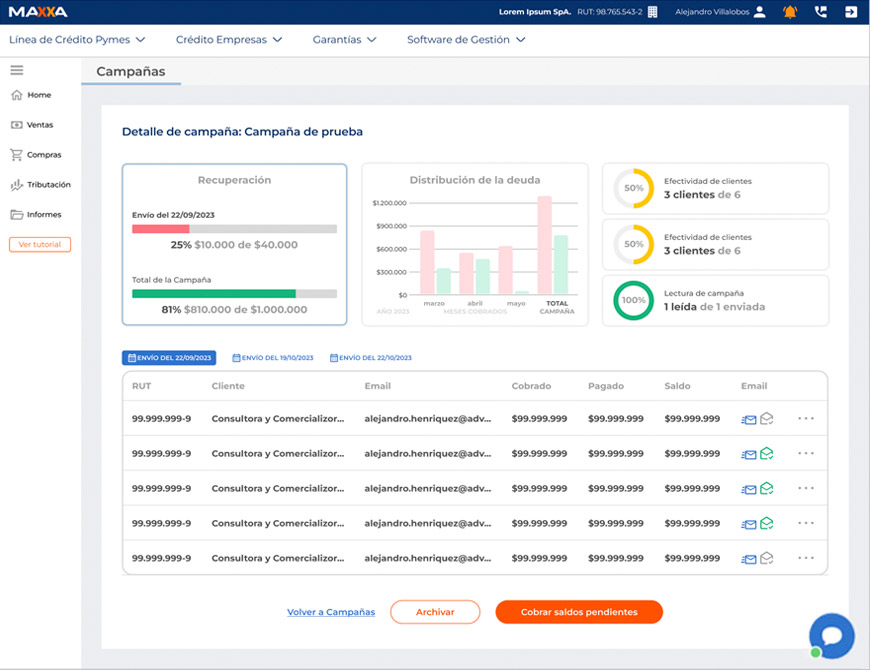Viewport: 870px width, 670px height.
Task: Click the sent mail icon in fourth table row
Action: pos(748,524)
